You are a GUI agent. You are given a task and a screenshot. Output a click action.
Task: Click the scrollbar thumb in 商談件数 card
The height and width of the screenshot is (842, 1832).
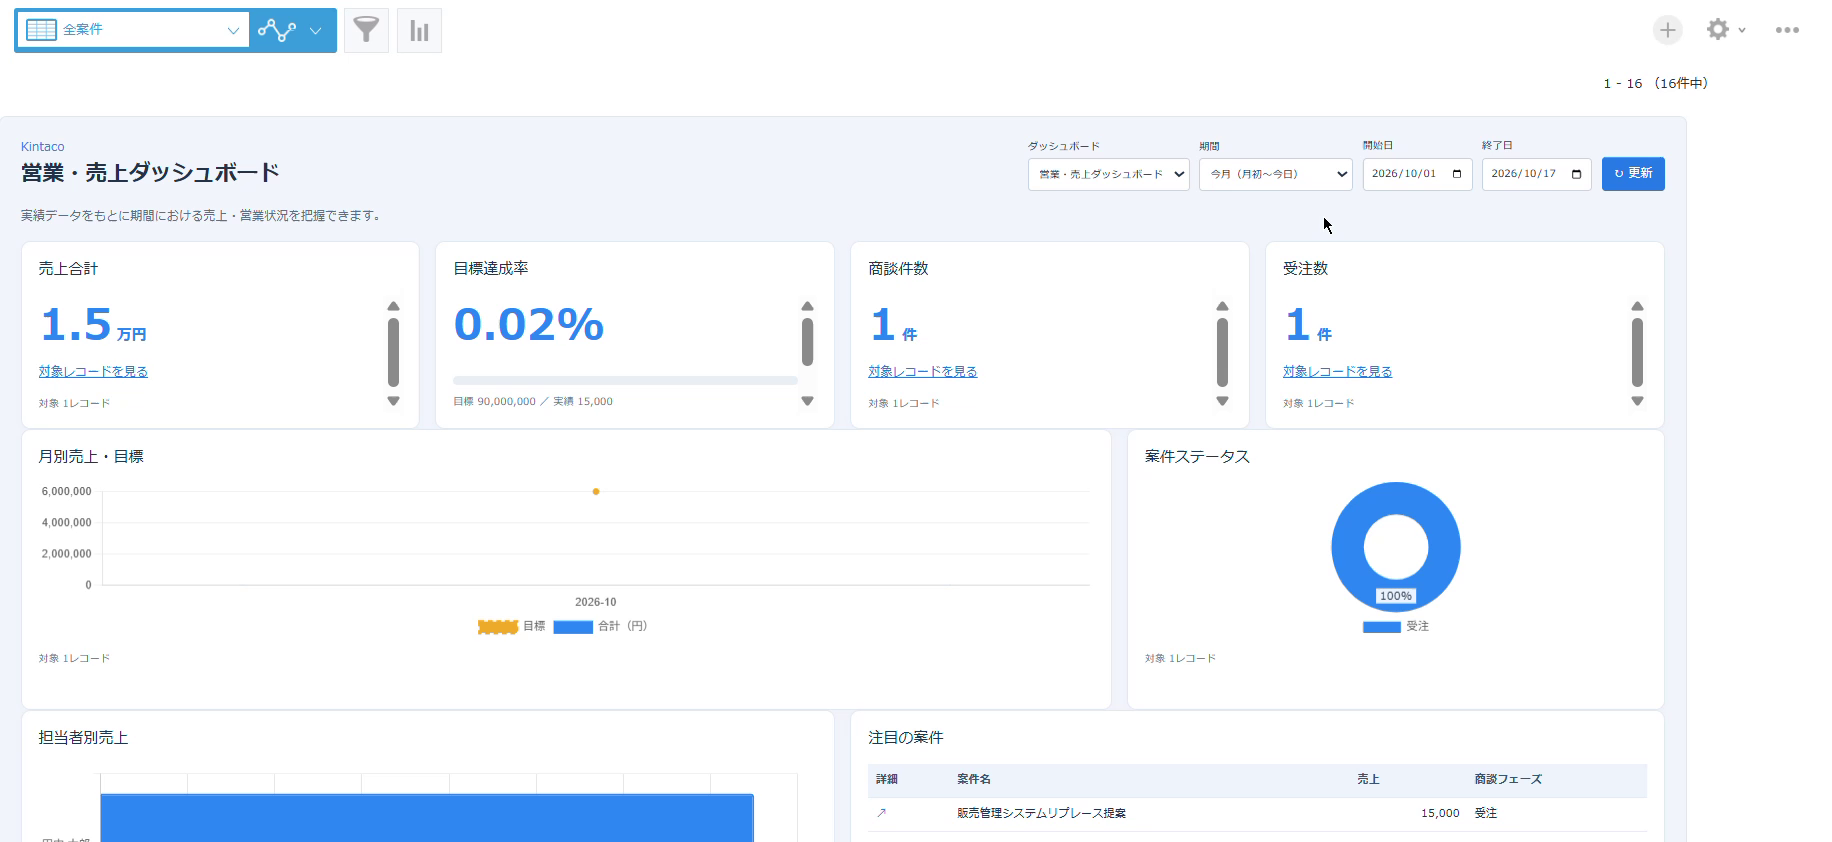click(1222, 352)
